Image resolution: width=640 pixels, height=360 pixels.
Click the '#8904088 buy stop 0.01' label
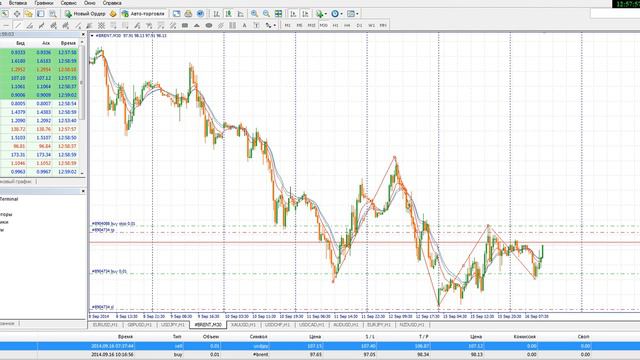click(x=113, y=224)
